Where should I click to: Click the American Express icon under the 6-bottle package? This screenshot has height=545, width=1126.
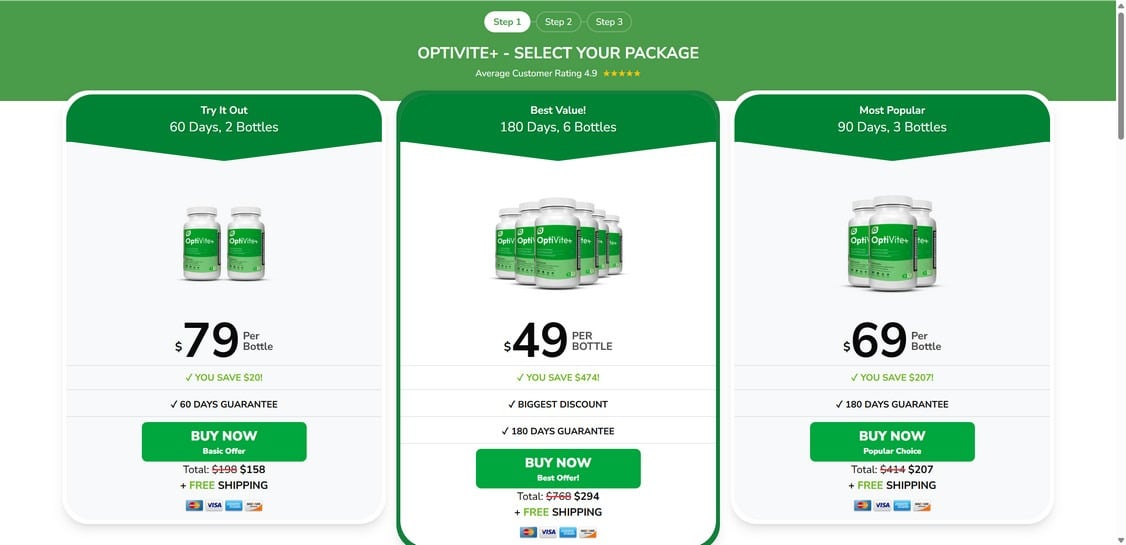568,533
